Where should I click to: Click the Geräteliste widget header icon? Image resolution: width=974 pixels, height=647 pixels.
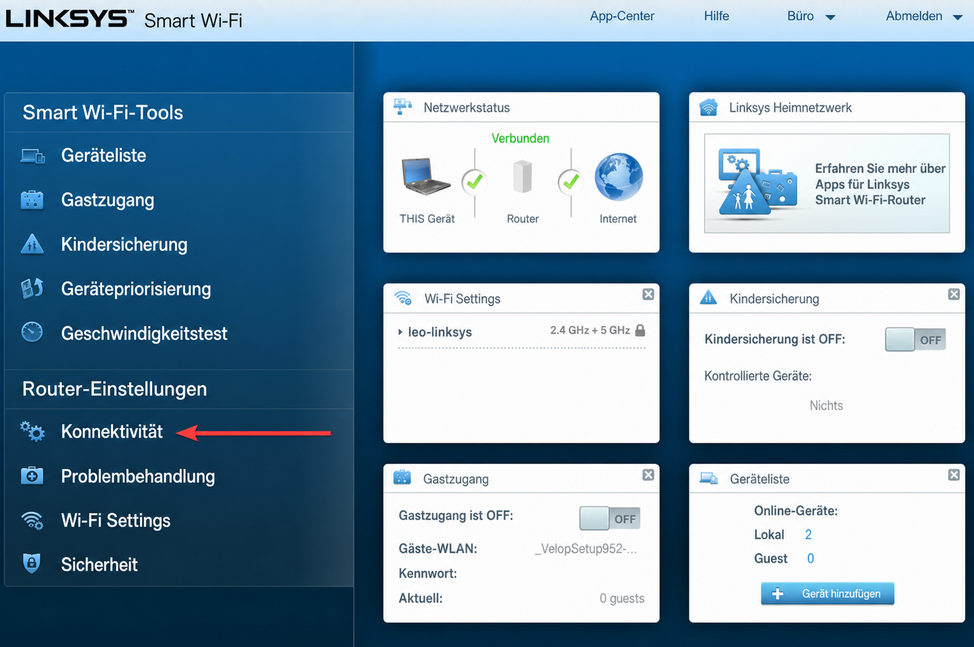tap(709, 478)
